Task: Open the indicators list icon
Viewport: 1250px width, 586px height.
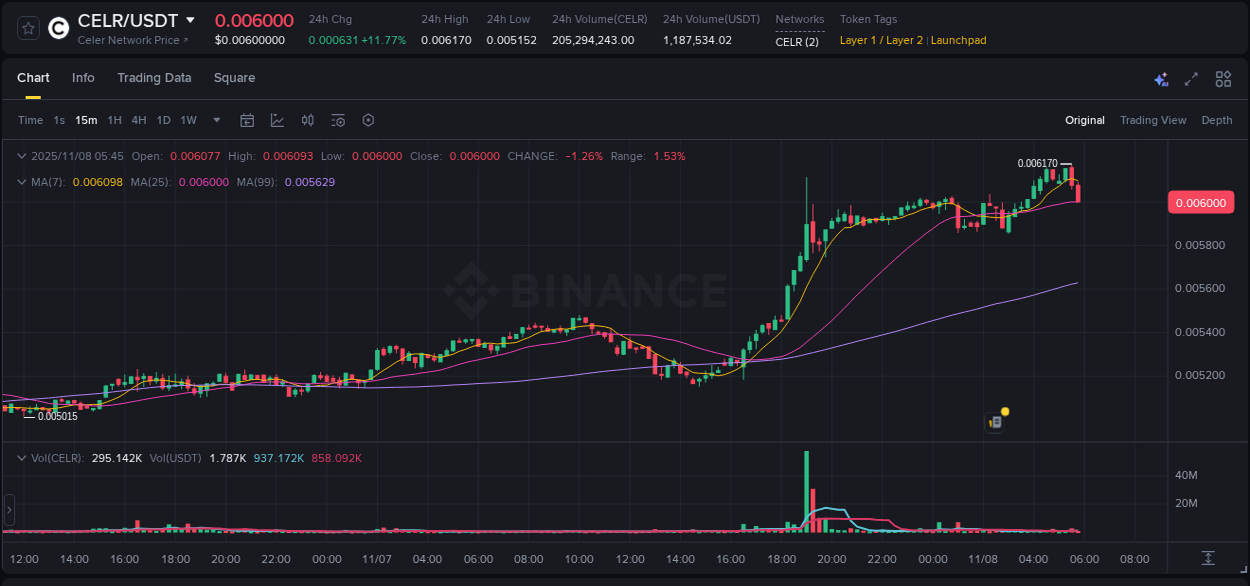Action: coord(338,120)
